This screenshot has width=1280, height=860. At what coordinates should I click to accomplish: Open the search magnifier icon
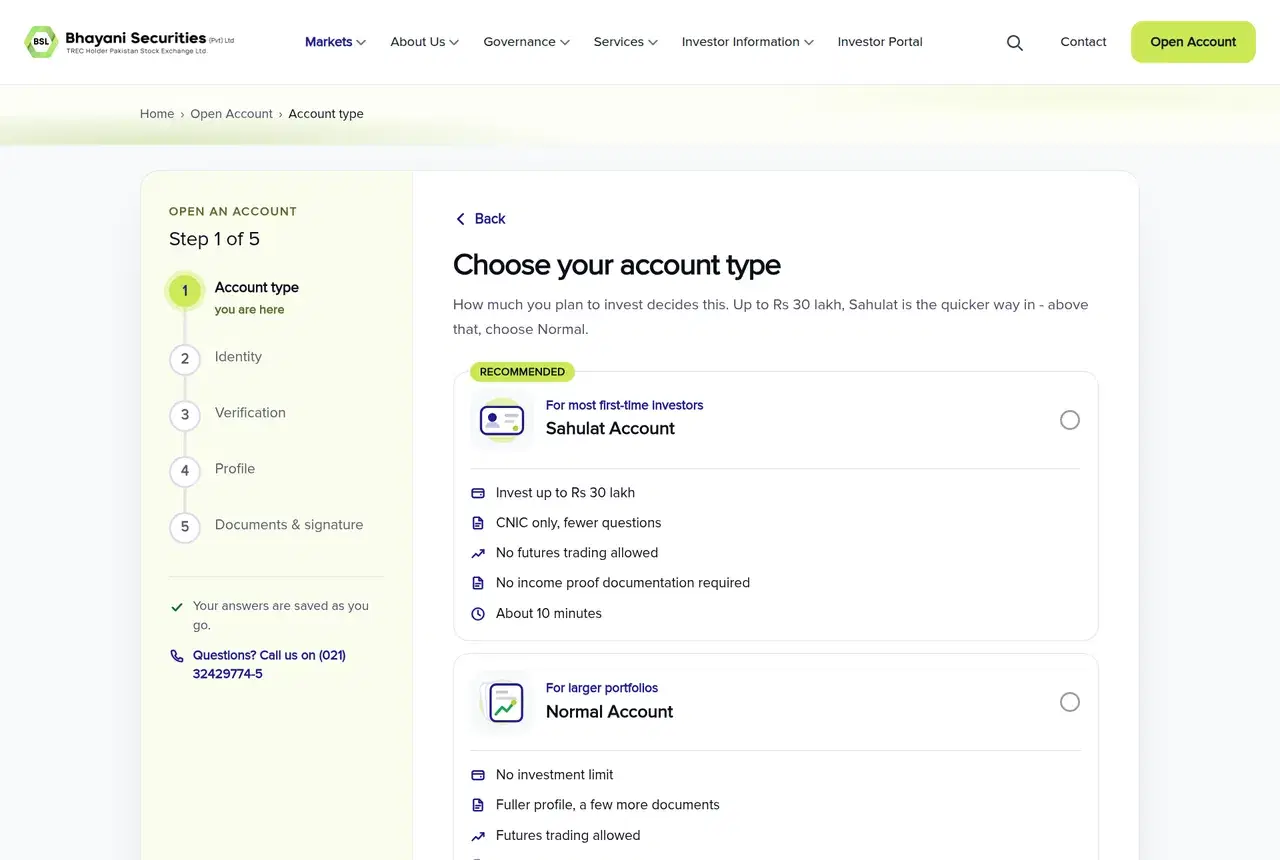pos(1015,42)
